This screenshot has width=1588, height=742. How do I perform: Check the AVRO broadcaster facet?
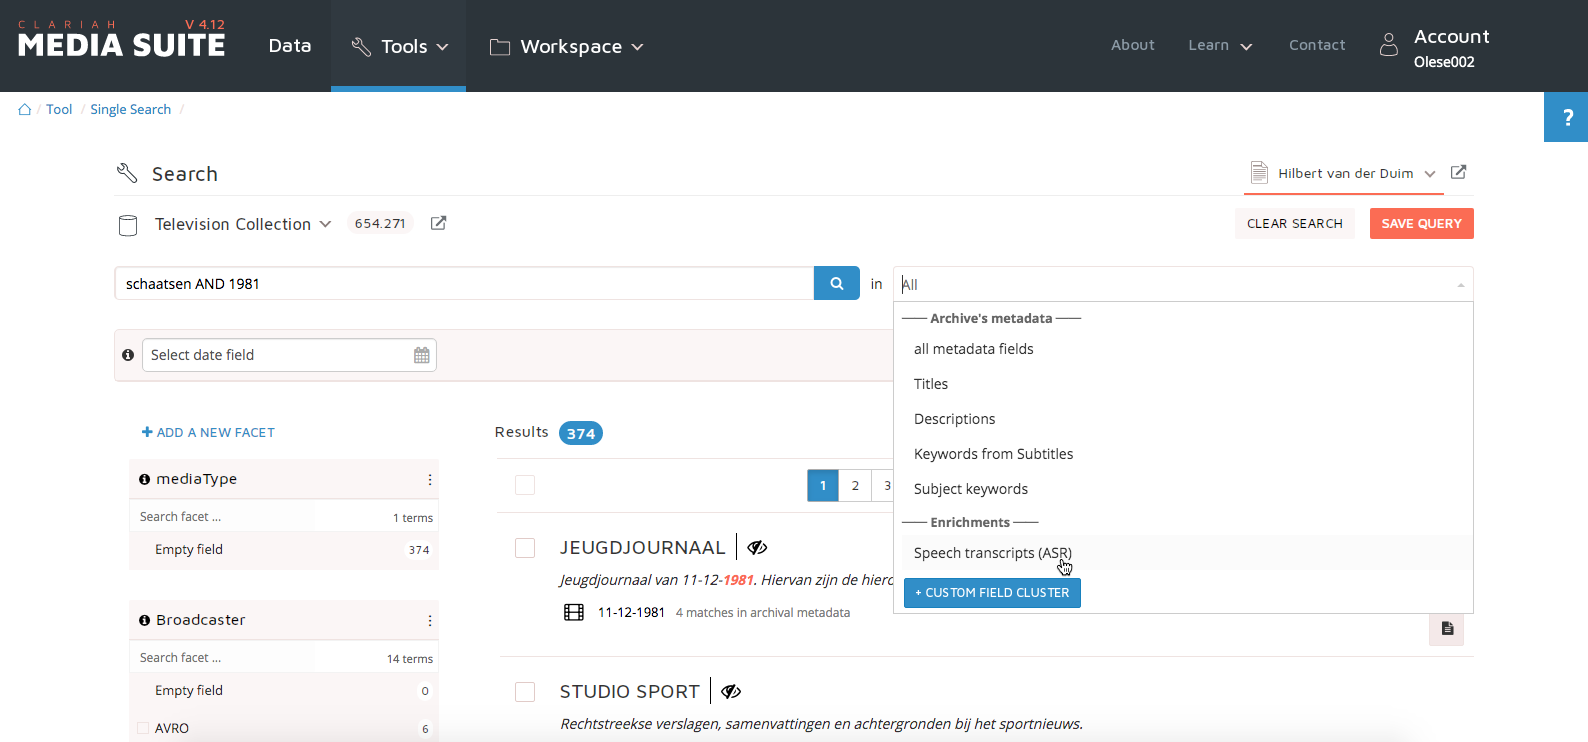[x=143, y=728]
